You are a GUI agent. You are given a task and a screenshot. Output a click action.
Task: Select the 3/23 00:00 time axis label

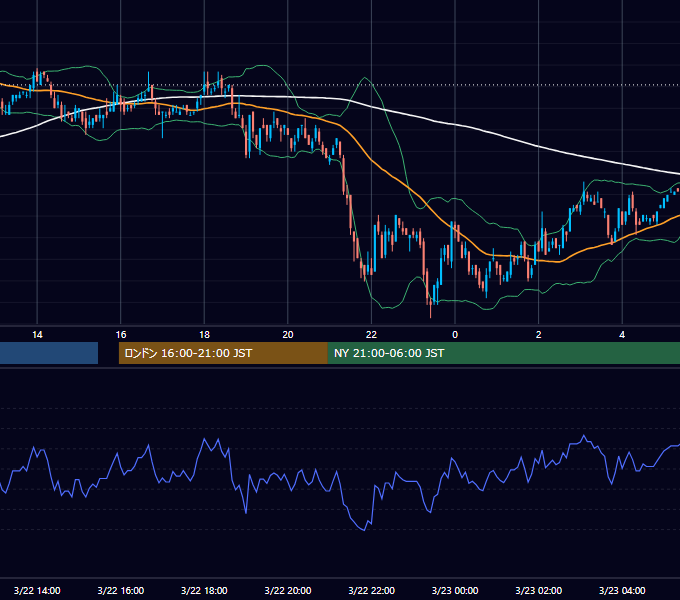(455, 590)
